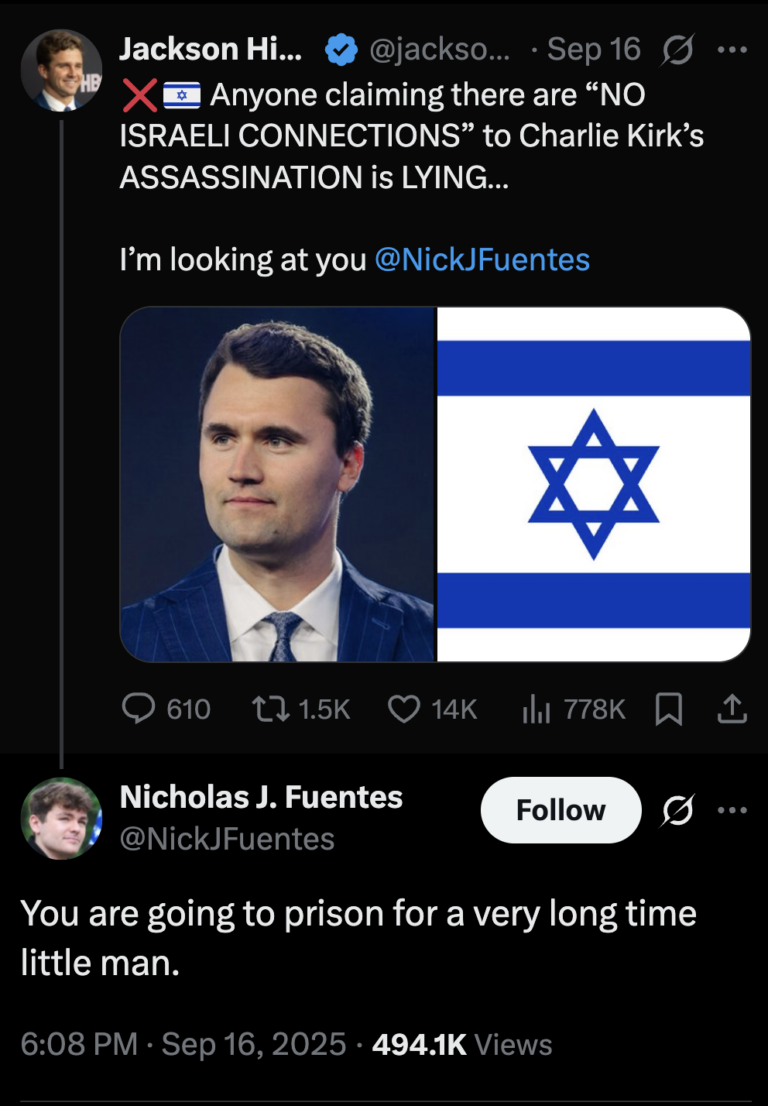Like the post with heart icon
This screenshot has width=768, height=1106.
(402, 709)
